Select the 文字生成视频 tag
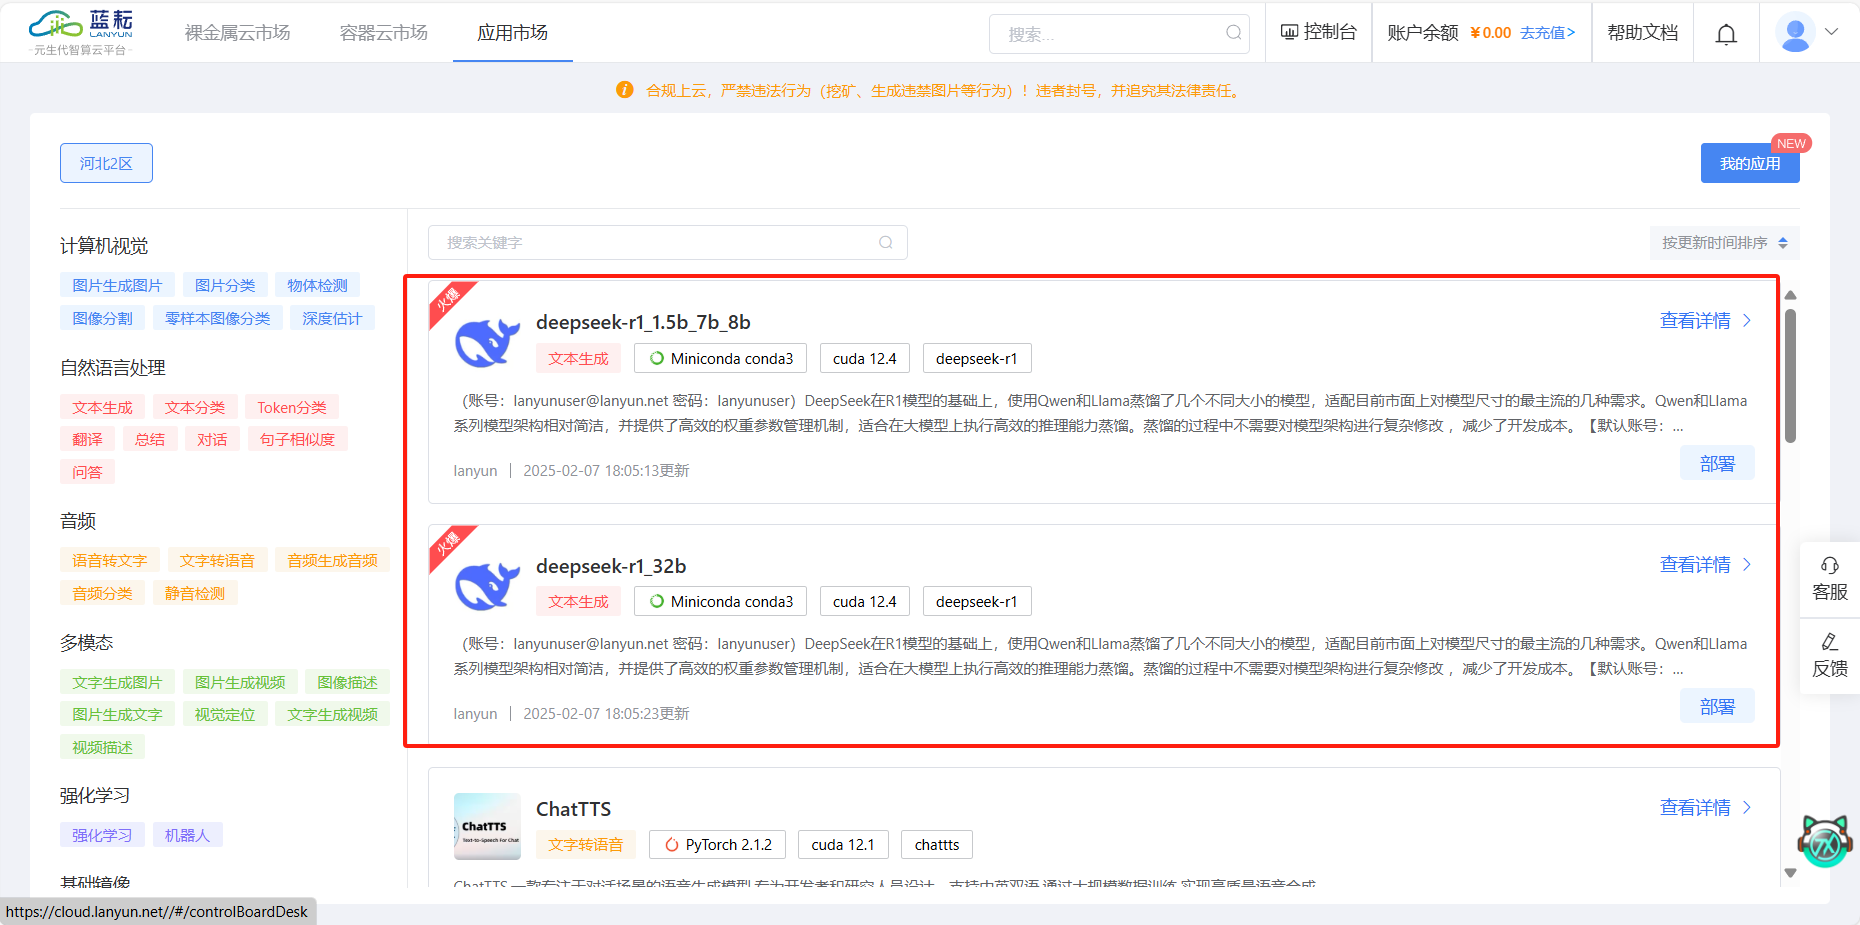This screenshot has height=925, width=1860. tap(332, 715)
